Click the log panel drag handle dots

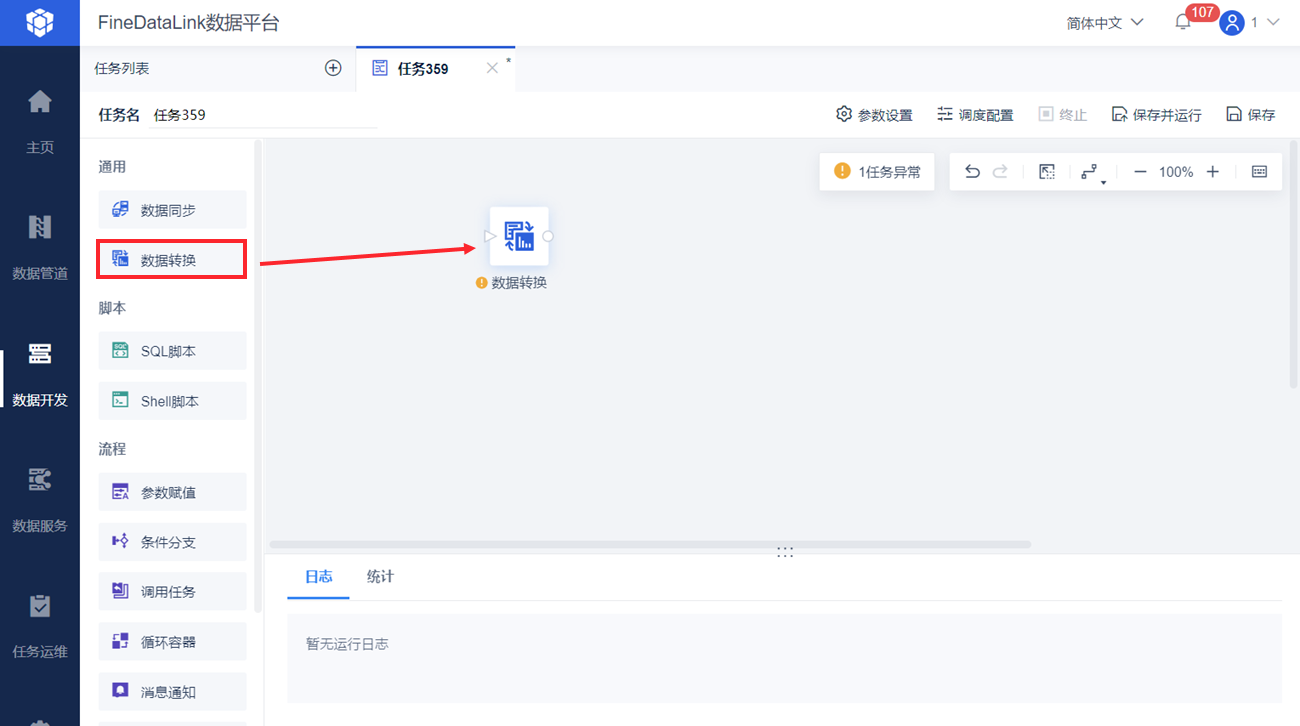pyautogui.click(x=785, y=551)
